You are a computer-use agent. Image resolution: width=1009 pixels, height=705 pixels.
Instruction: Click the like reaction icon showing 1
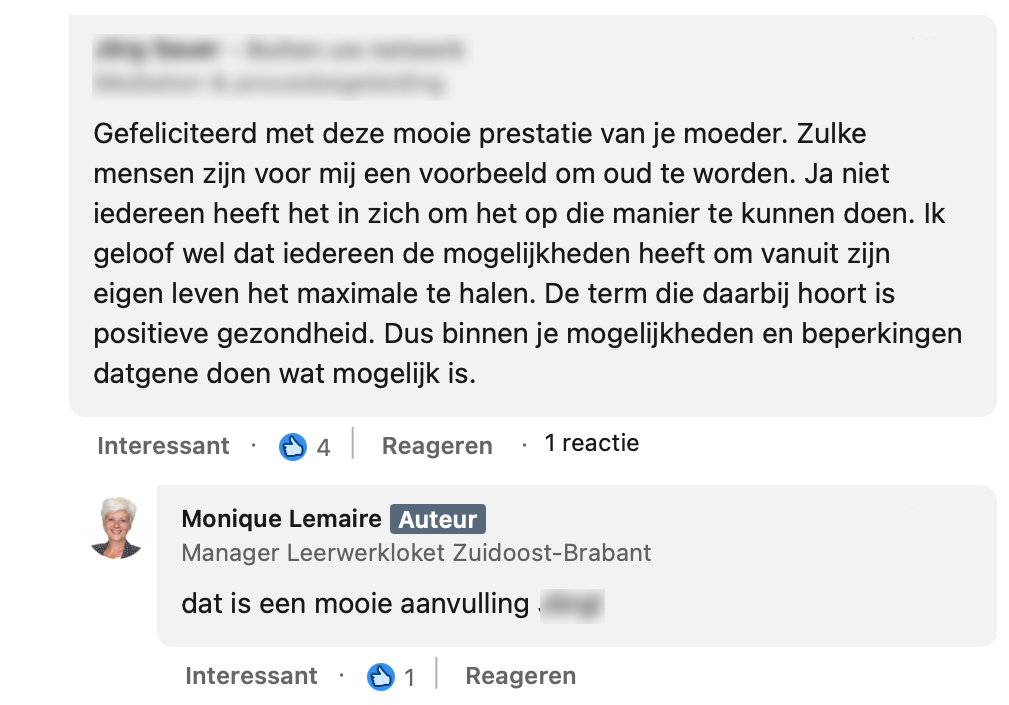point(380,677)
